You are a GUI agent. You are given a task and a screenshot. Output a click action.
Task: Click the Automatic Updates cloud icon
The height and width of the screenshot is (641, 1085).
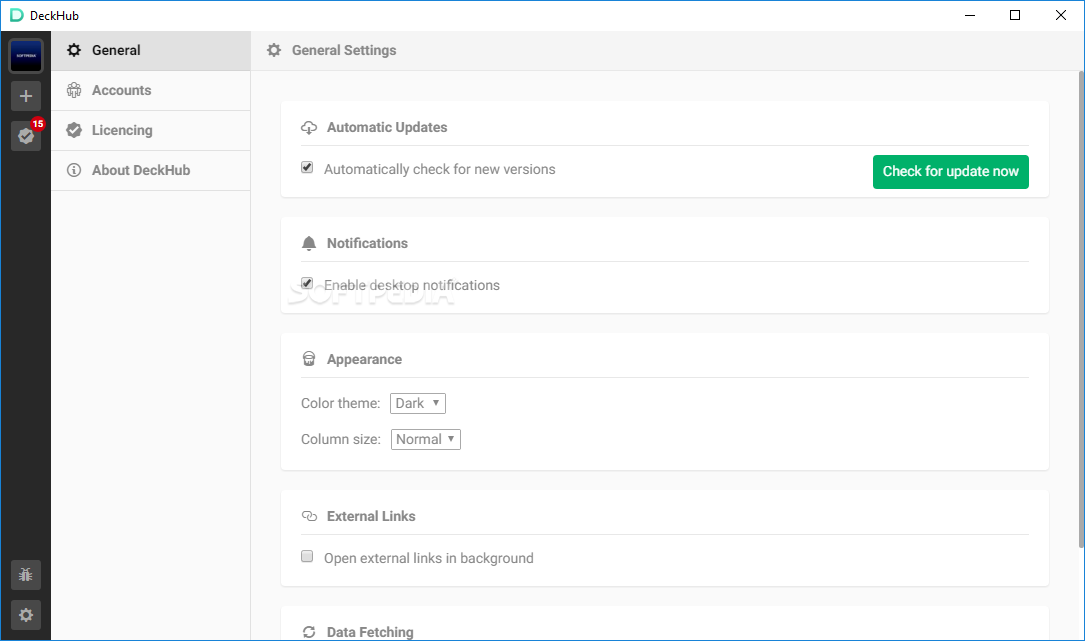309,127
